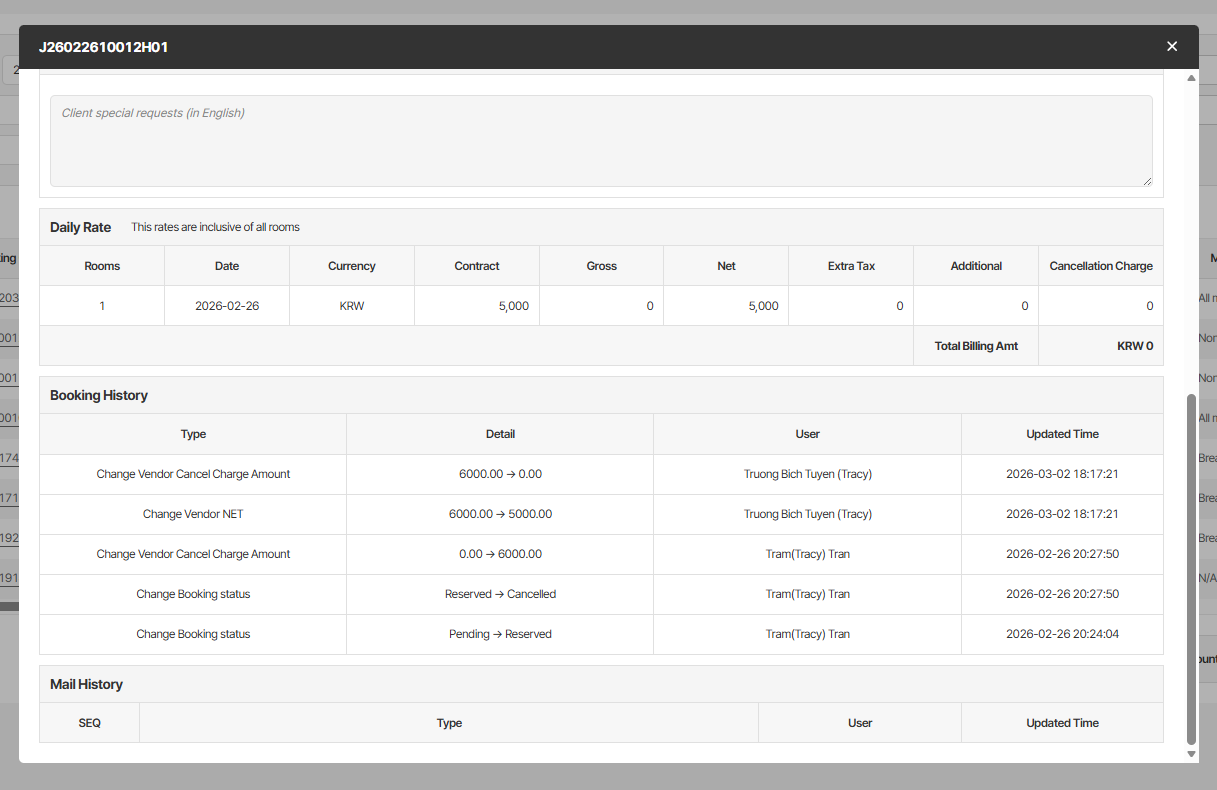Click the Booking History section title
1217x790 pixels.
[x=99, y=395]
